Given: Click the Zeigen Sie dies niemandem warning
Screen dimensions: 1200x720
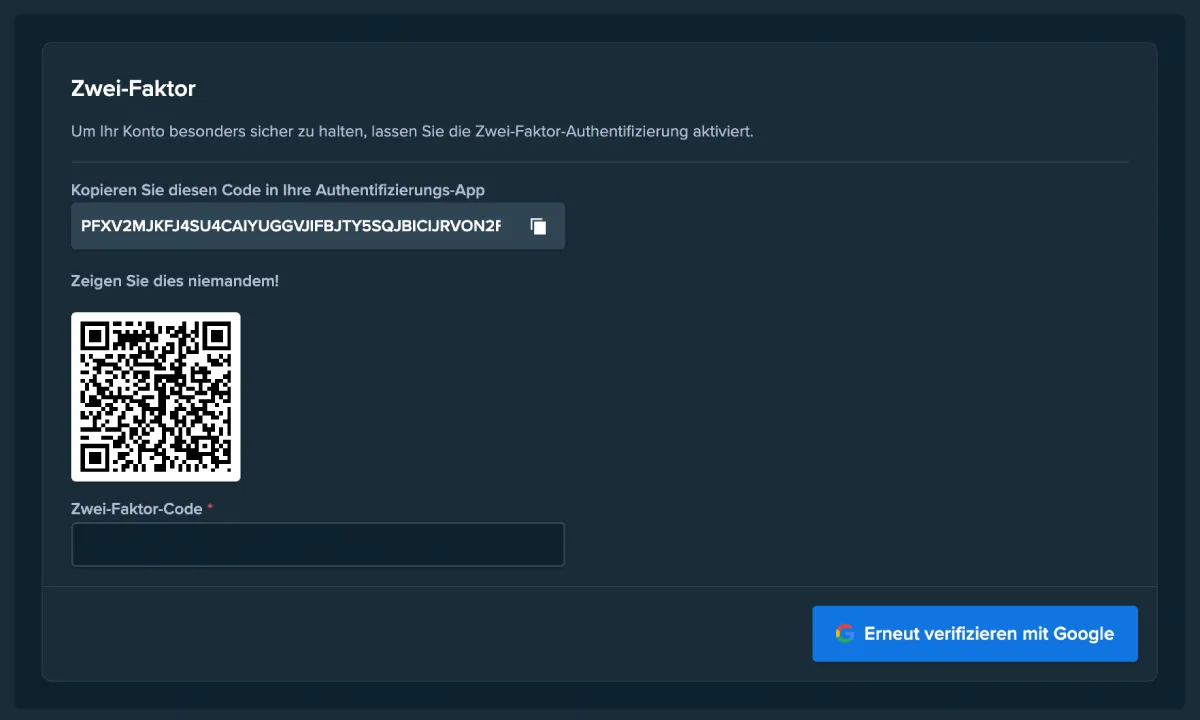Looking at the screenshot, I should coord(175,281).
